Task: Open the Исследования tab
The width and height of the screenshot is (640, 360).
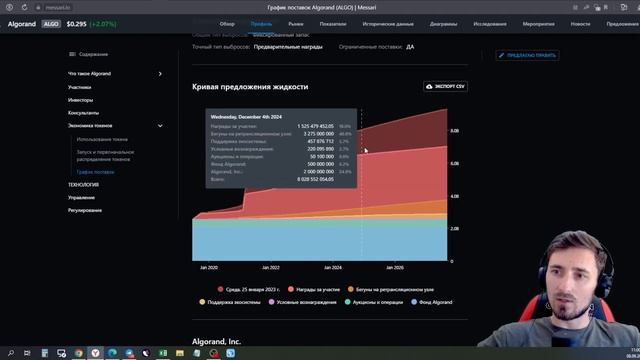Action: click(x=490, y=24)
